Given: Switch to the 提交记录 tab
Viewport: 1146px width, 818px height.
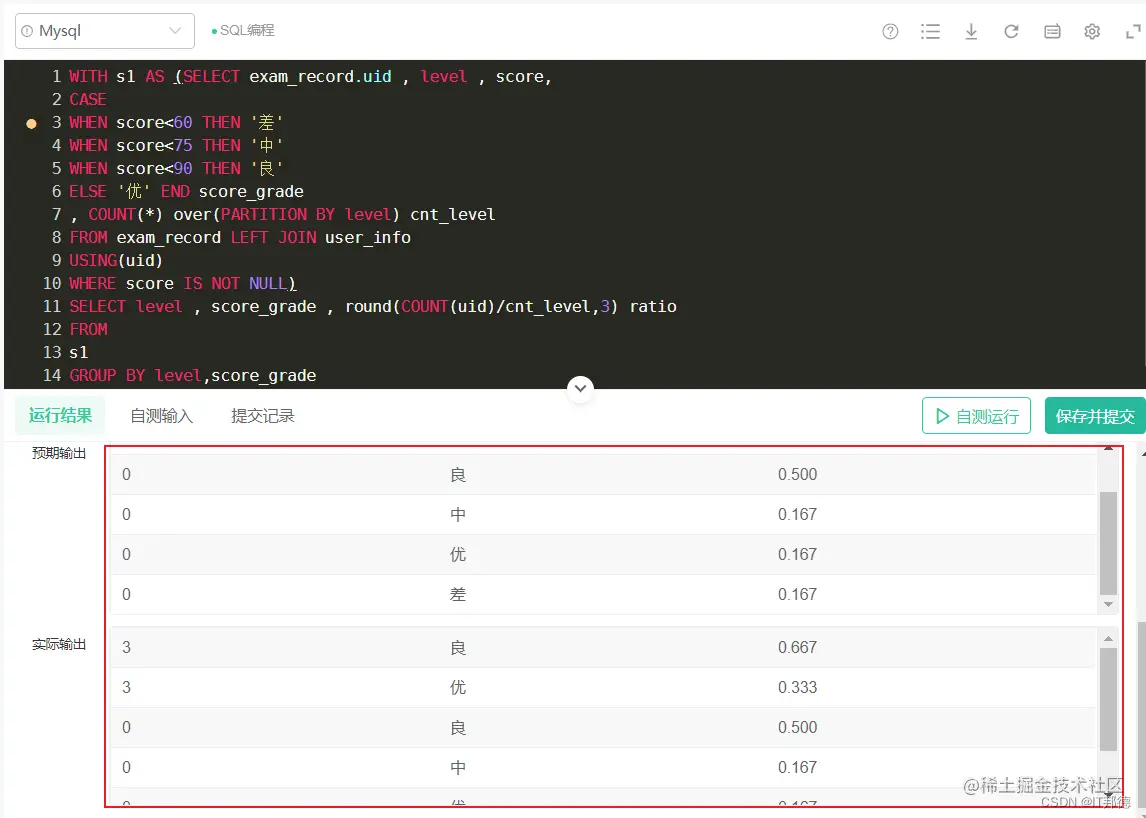Looking at the screenshot, I should click(263, 417).
